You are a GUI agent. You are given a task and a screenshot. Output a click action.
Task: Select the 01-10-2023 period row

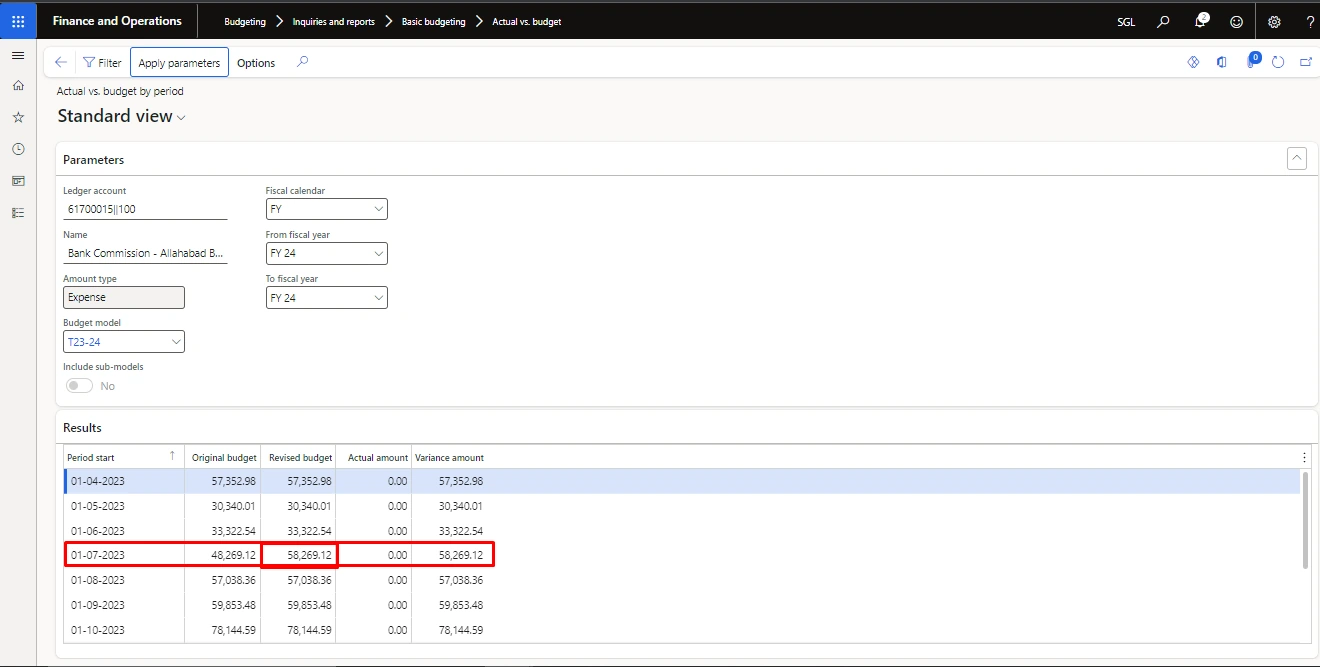tap(681, 630)
